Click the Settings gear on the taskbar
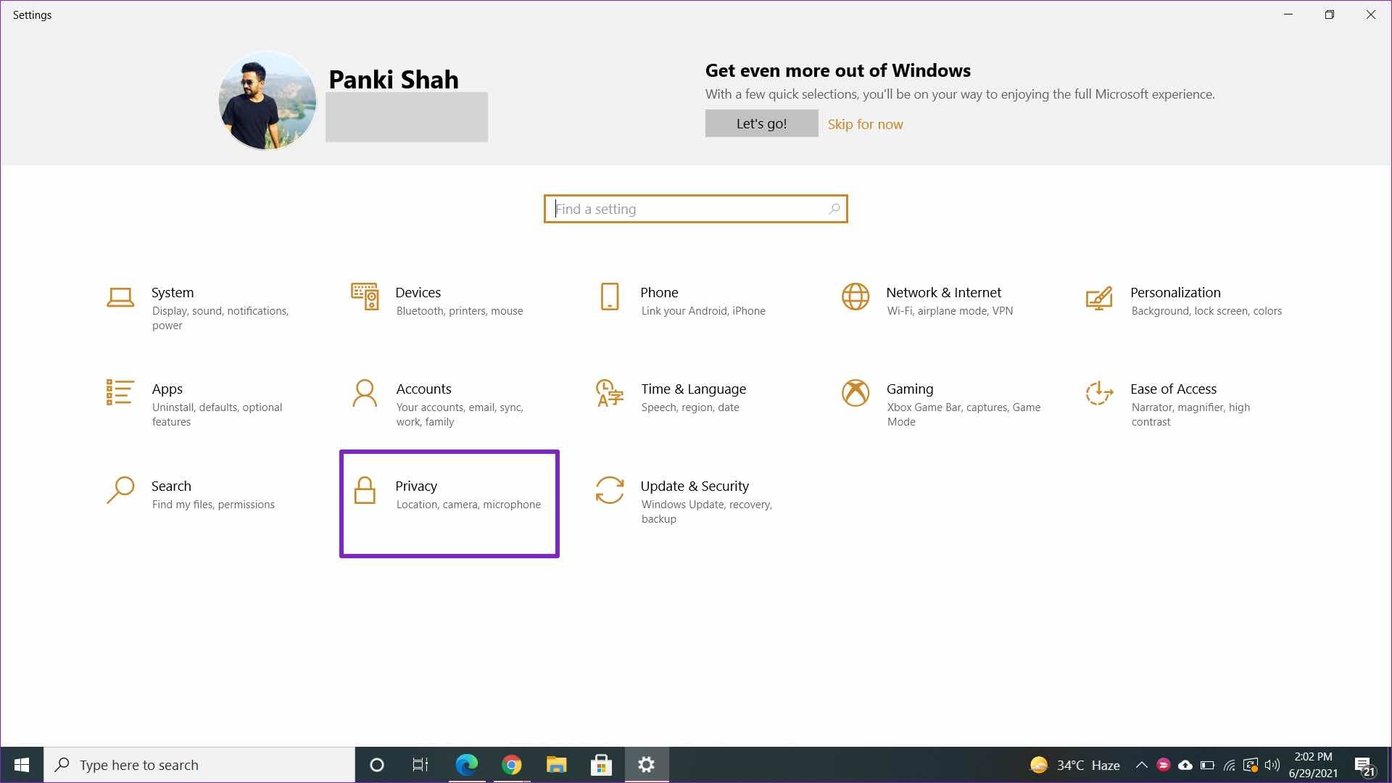The image size is (1392, 783). pos(646,765)
